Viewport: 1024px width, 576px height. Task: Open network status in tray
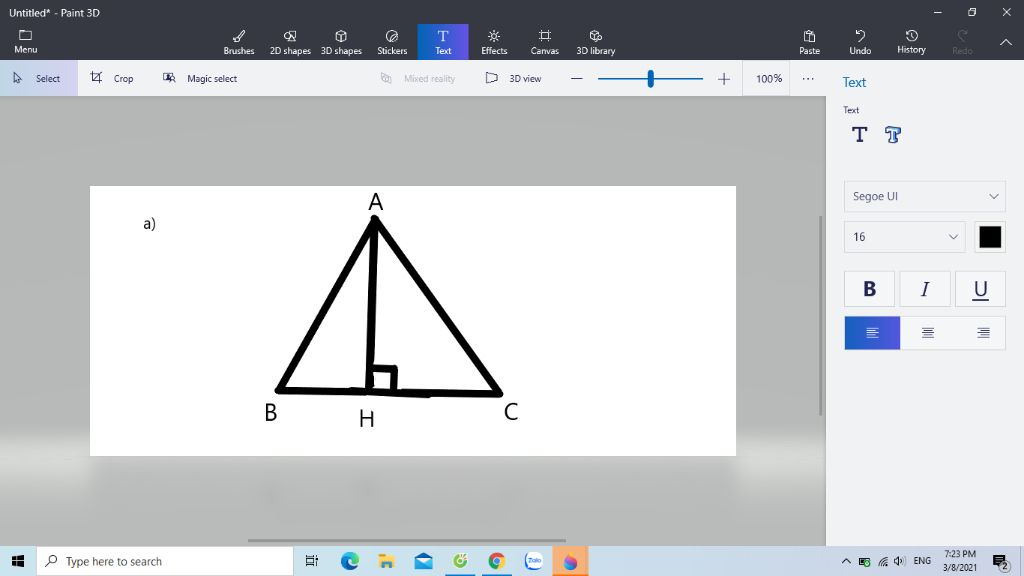(x=883, y=561)
